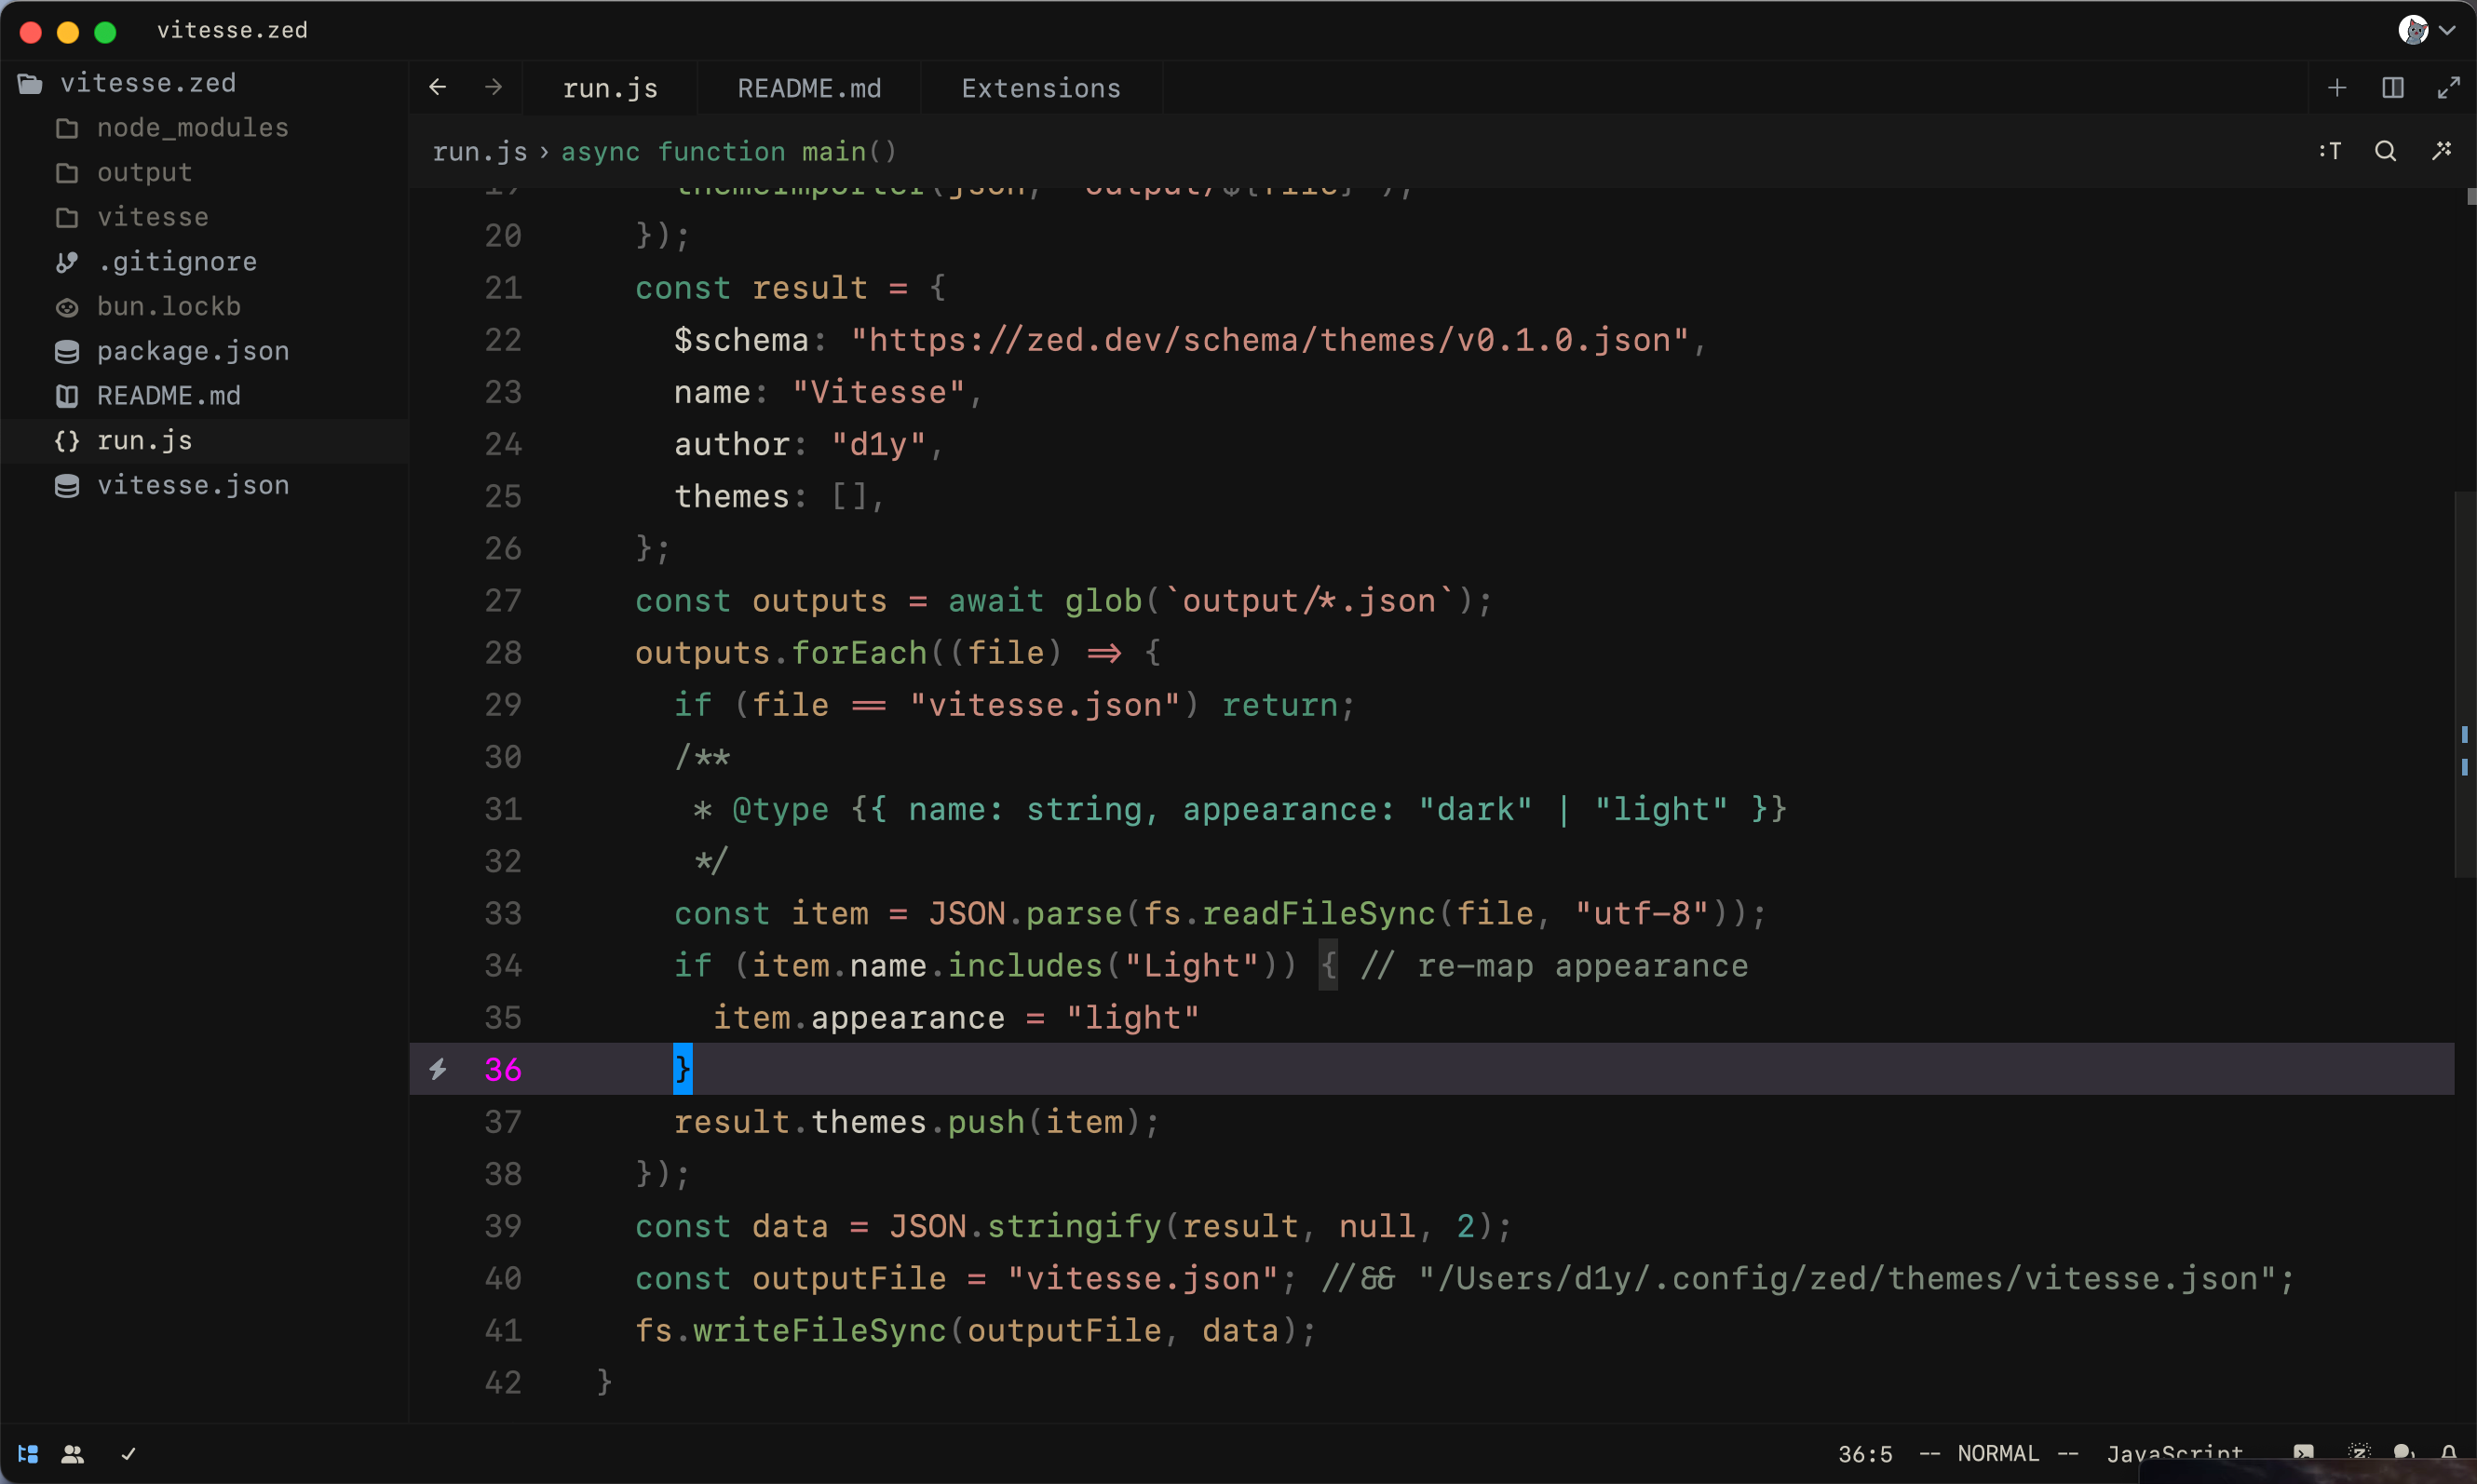Screen dimensions: 2477x1484
Task: Click the JavaScript language selector
Action: pos(2174,1453)
